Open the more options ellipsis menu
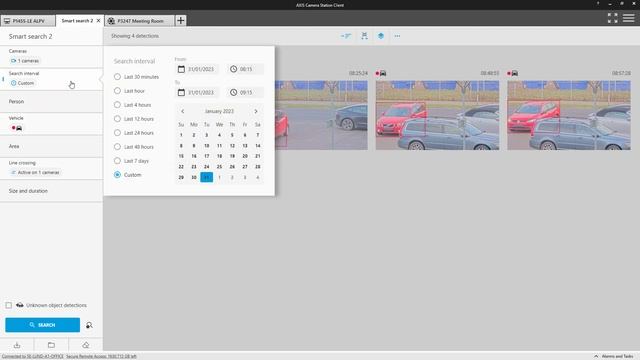This screenshot has width=640, height=360. coord(397,36)
